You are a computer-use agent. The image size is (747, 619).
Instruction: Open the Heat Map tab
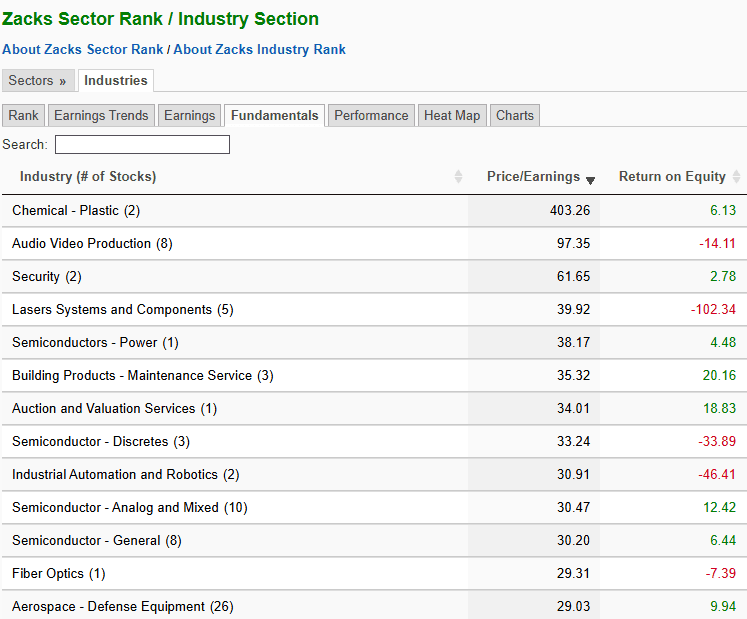point(452,115)
